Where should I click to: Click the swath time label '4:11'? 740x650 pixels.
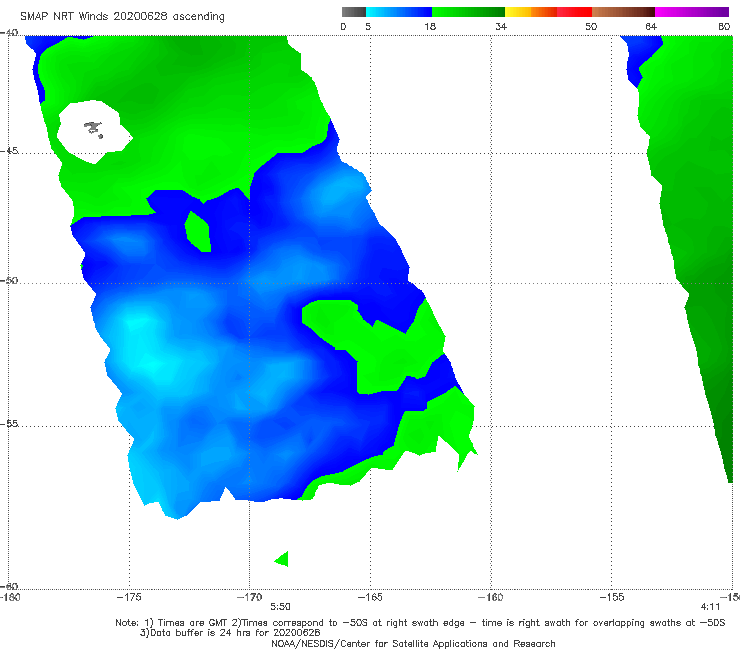pos(710,607)
